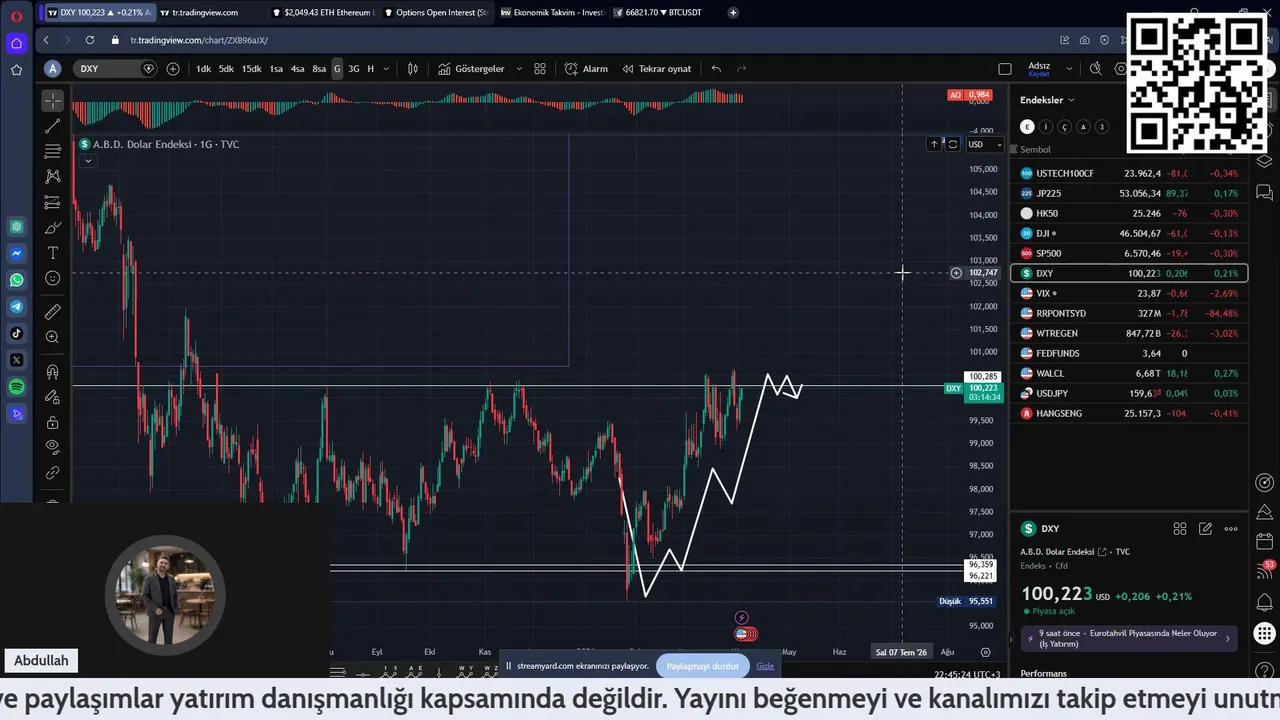
Task: Open the news feed icon with 53 badge
Action: pyautogui.click(x=1265, y=571)
